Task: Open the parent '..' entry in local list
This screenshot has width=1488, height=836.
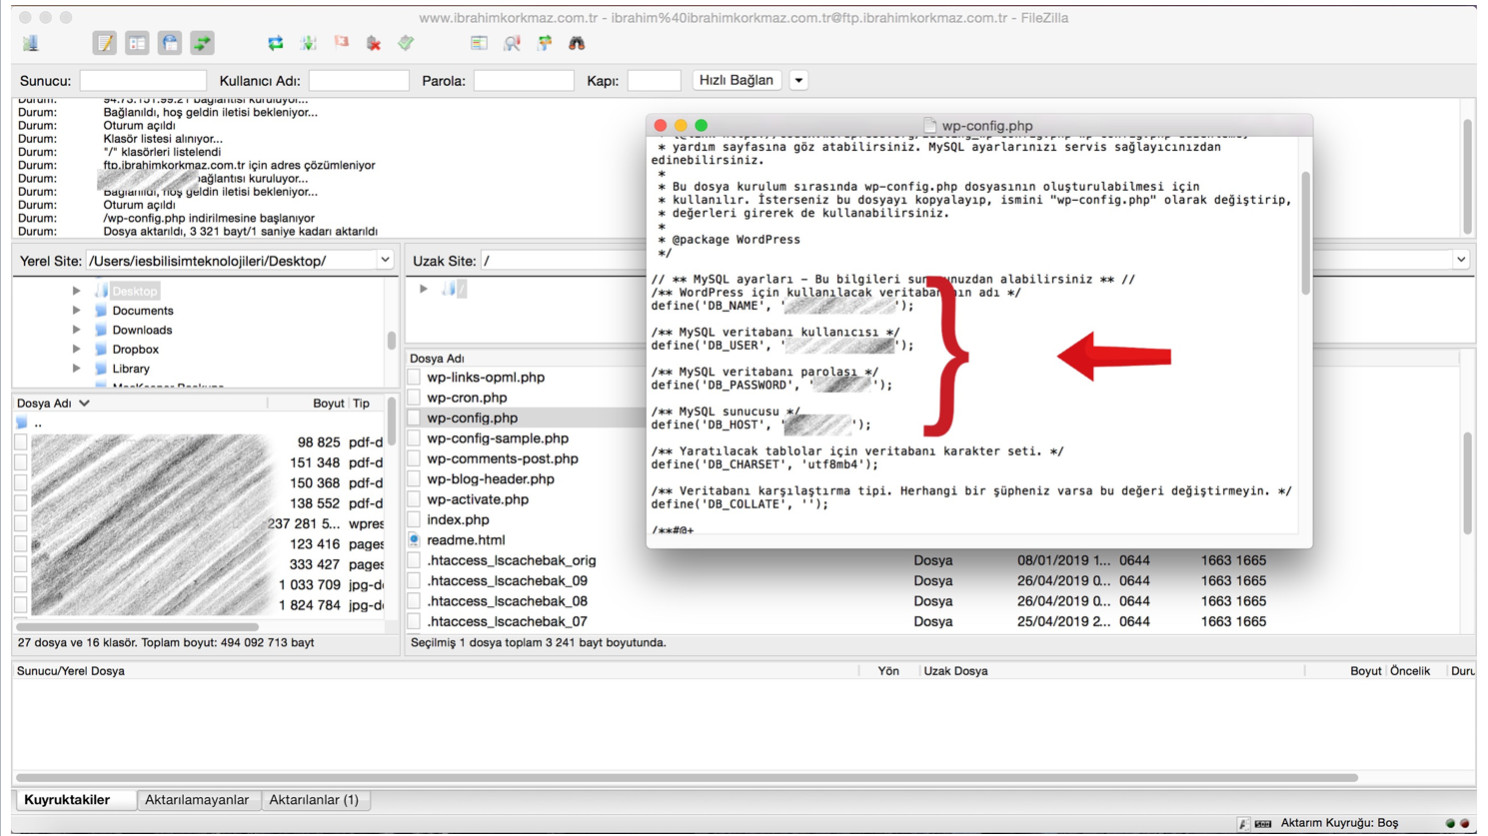Action: click(x=37, y=423)
